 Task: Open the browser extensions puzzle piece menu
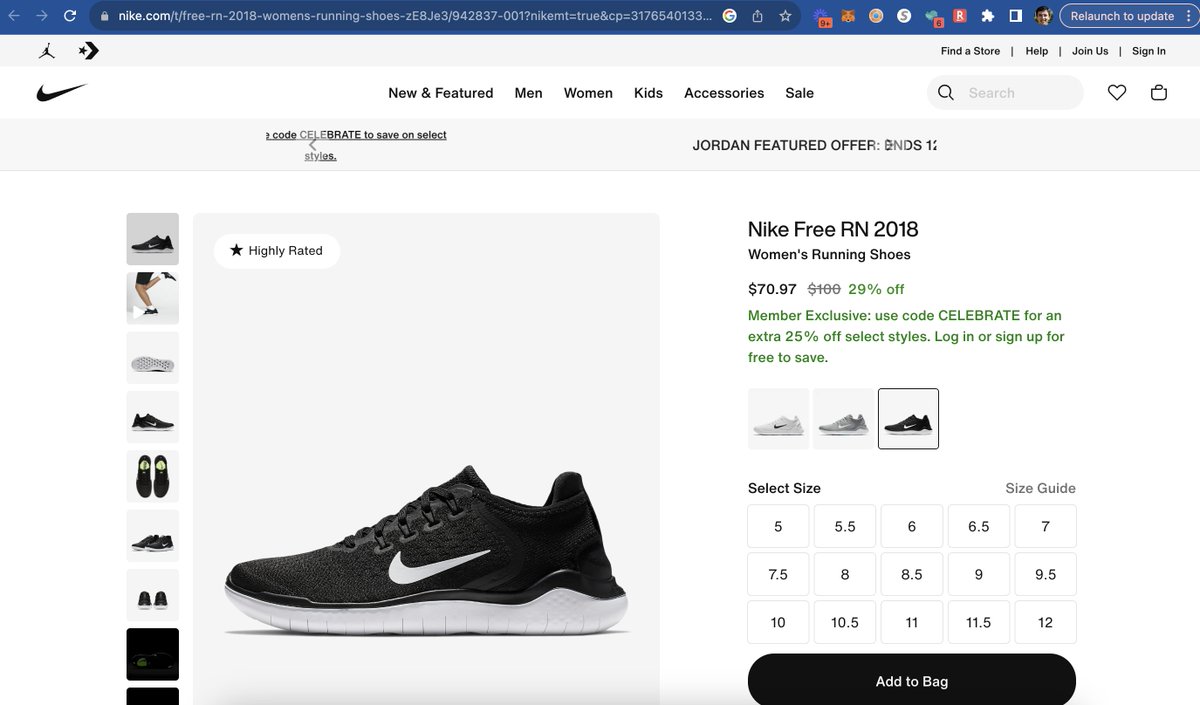[x=987, y=15]
